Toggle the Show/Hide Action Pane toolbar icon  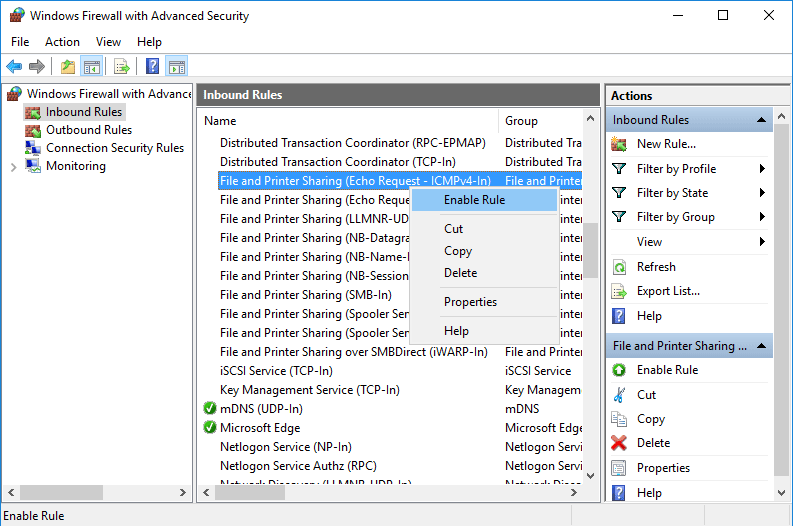point(177,66)
